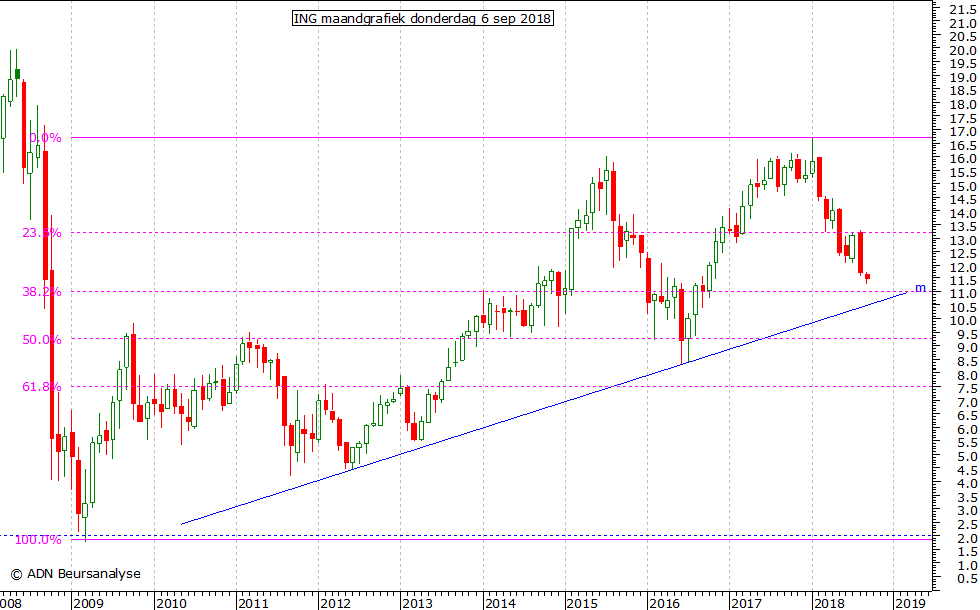Click the '© ADN Beursanalyse' copyright text
This screenshot has height=610, width=980.
(76, 574)
